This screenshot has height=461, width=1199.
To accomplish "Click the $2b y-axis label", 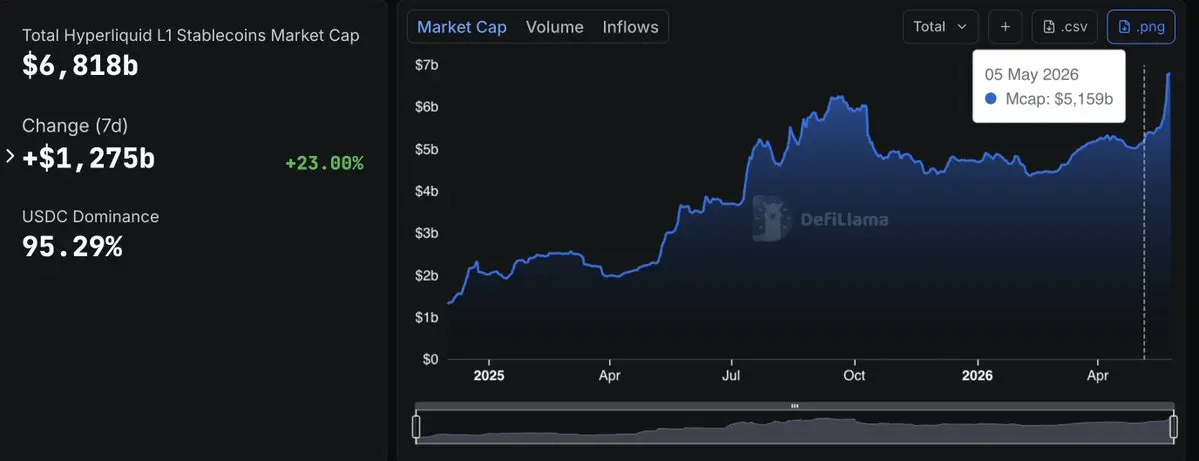I will tap(426, 275).
